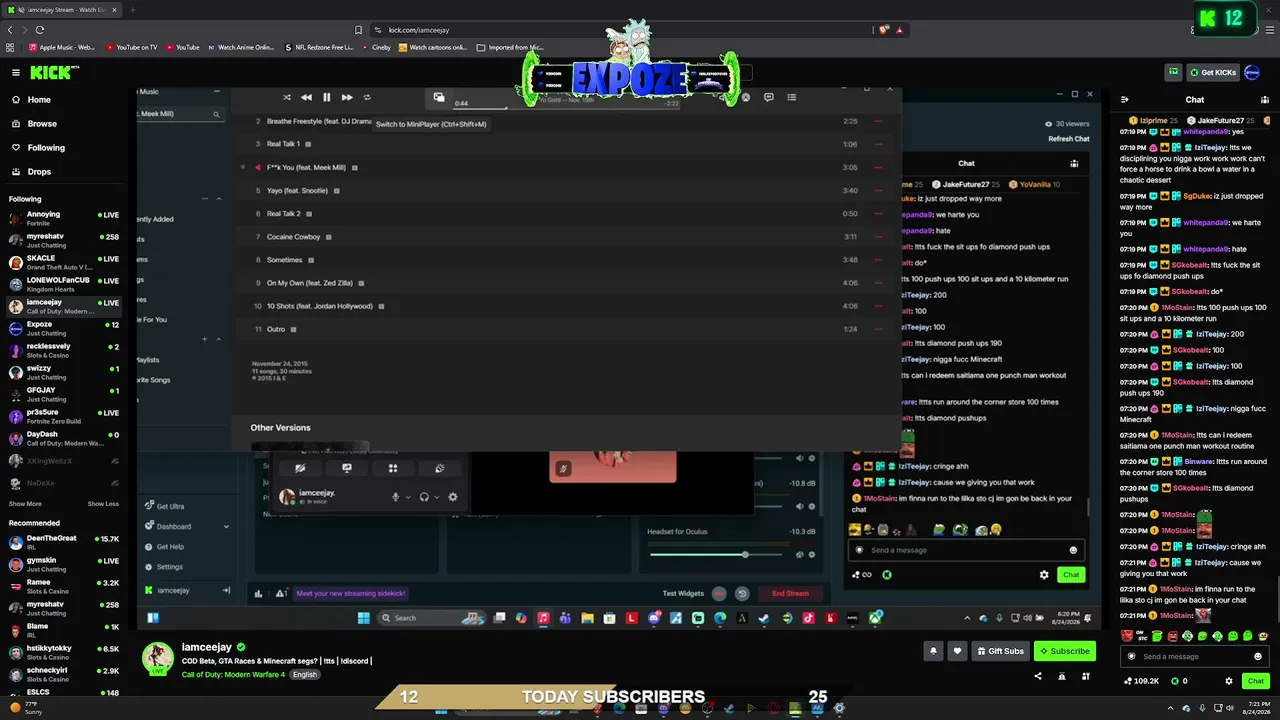Shuffle songs in Apple Music window

pyautogui.click(x=287, y=97)
